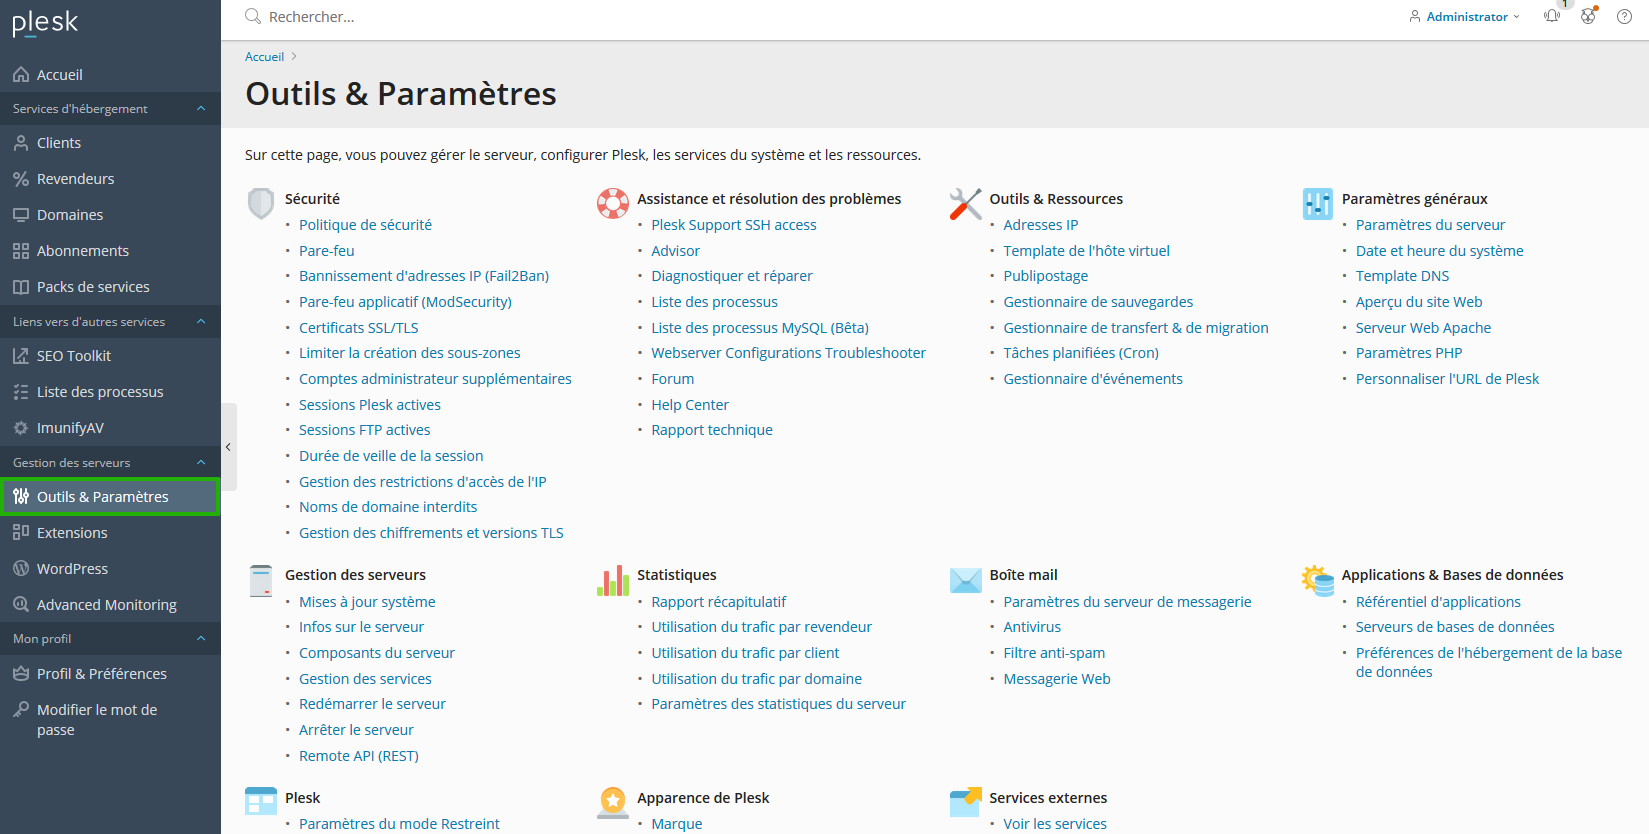Click the icon next to the notifications bell
1649x834 pixels.
coord(1588,16)
